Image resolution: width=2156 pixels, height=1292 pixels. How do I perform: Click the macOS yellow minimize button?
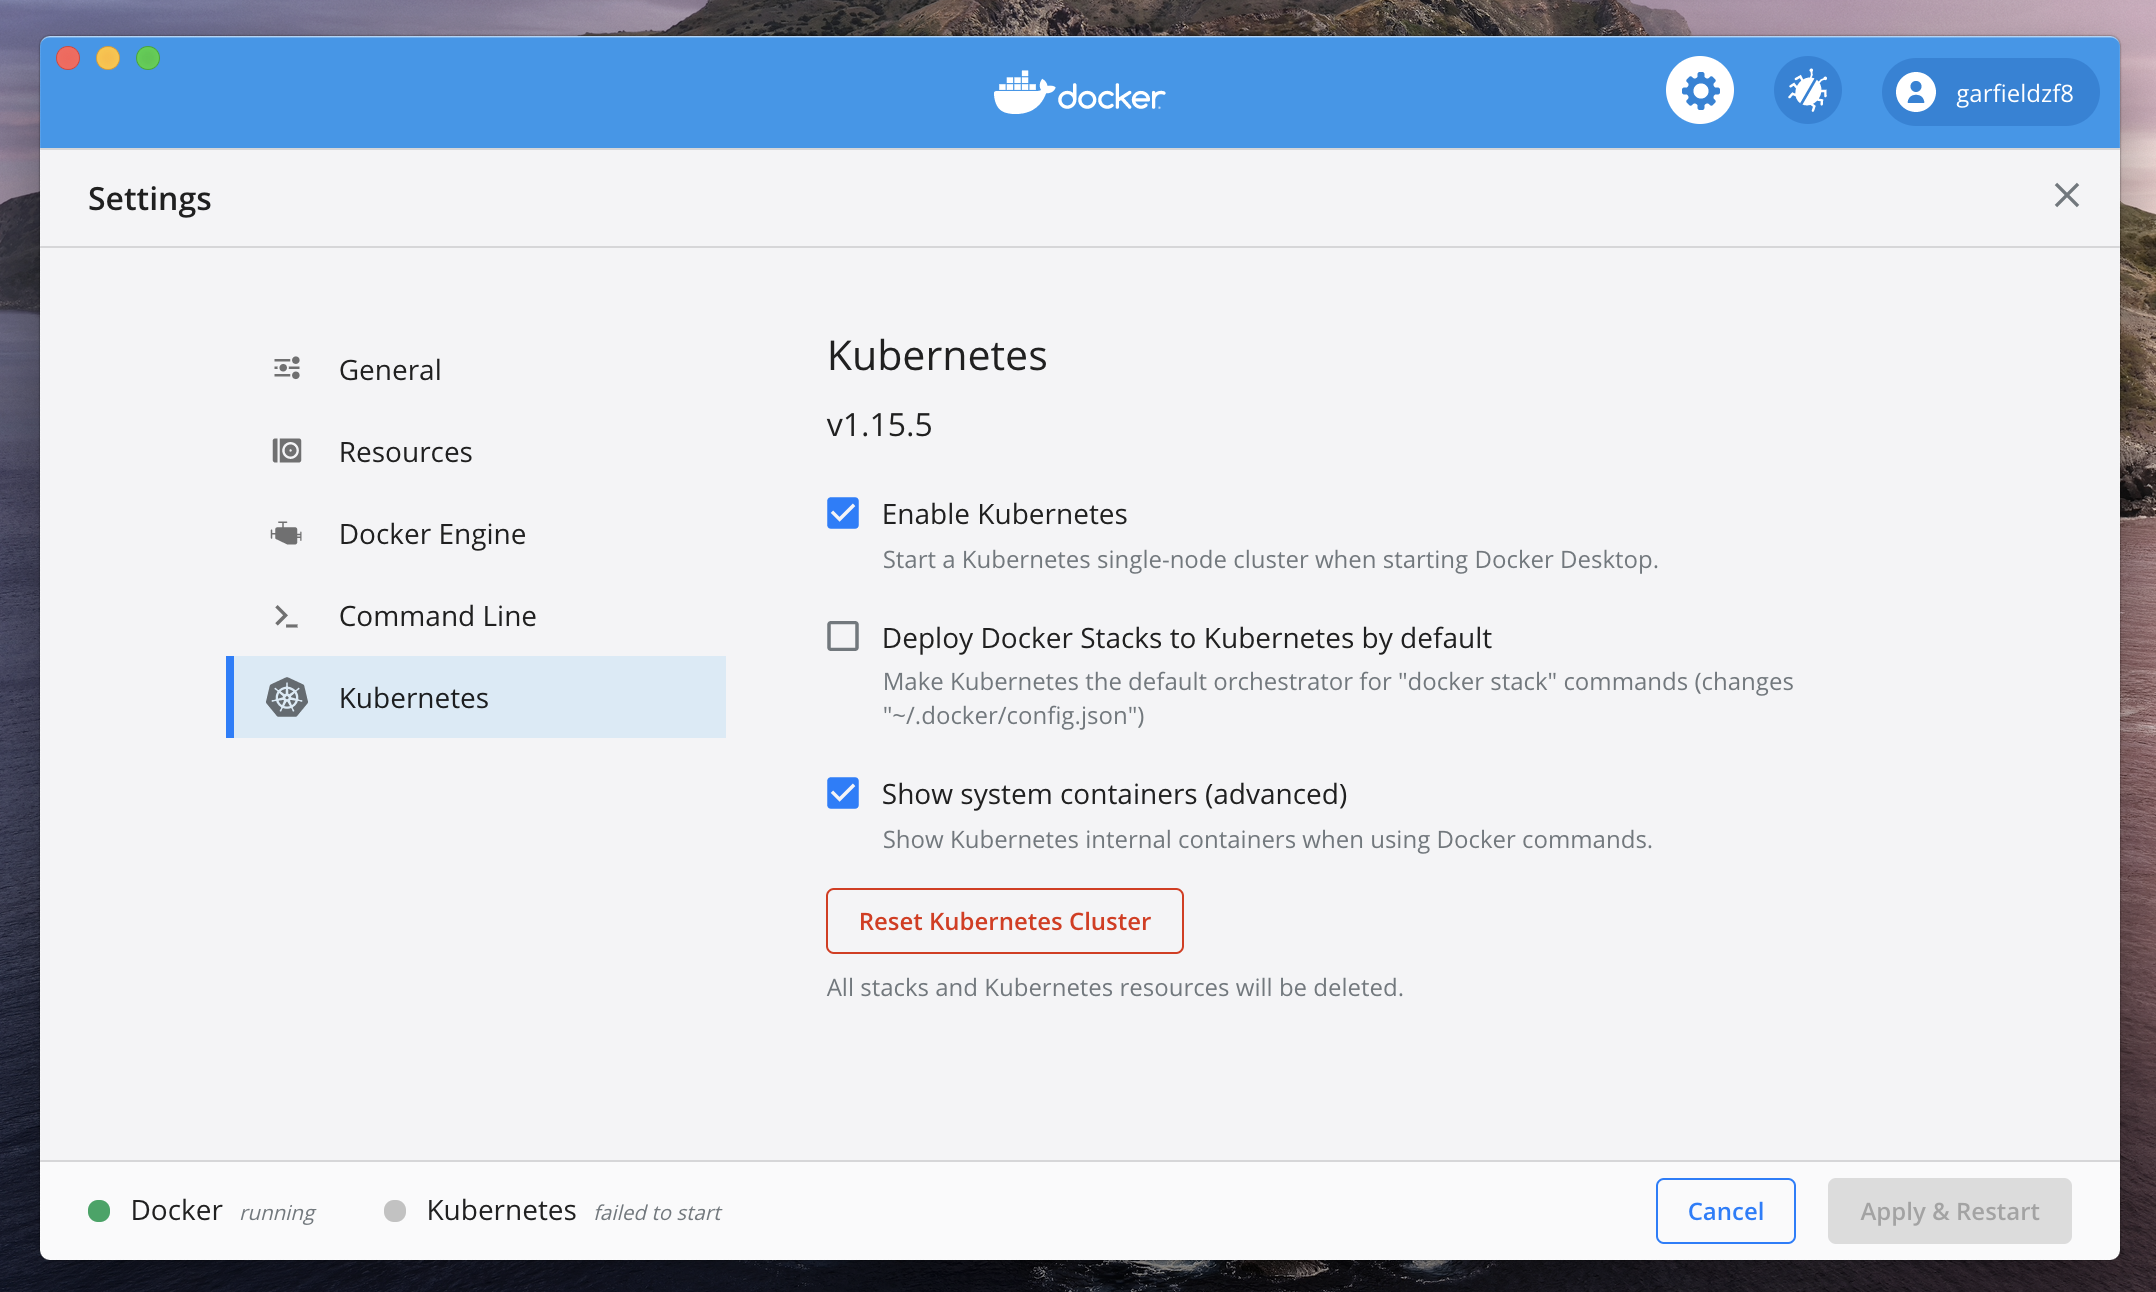[x=108, y=58]
